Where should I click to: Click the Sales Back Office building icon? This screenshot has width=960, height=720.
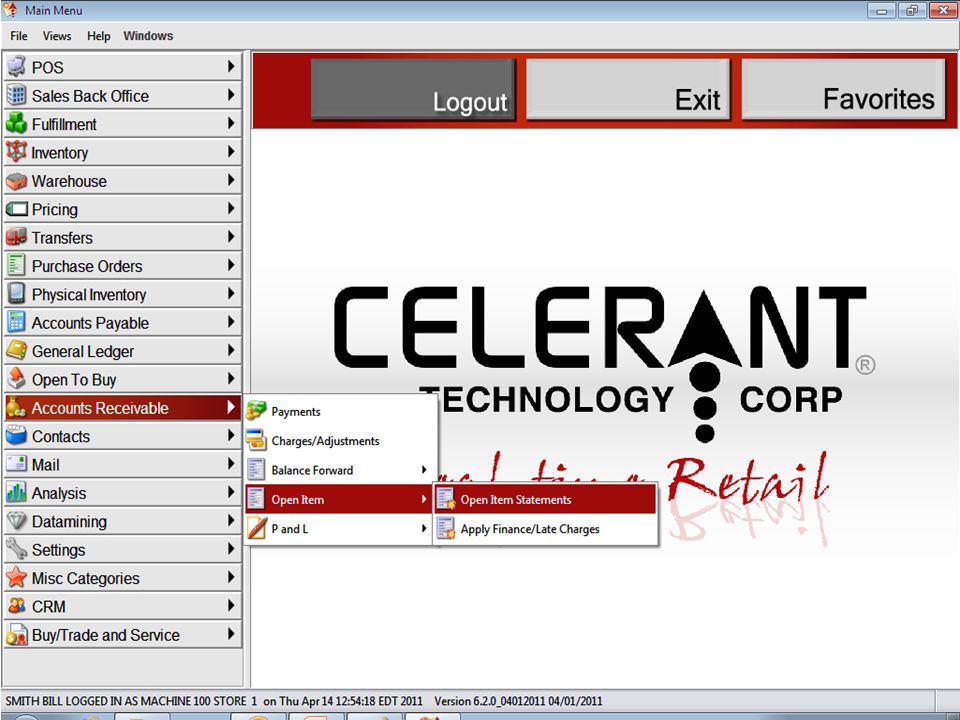pyautogui.click(x=17, y=95)
